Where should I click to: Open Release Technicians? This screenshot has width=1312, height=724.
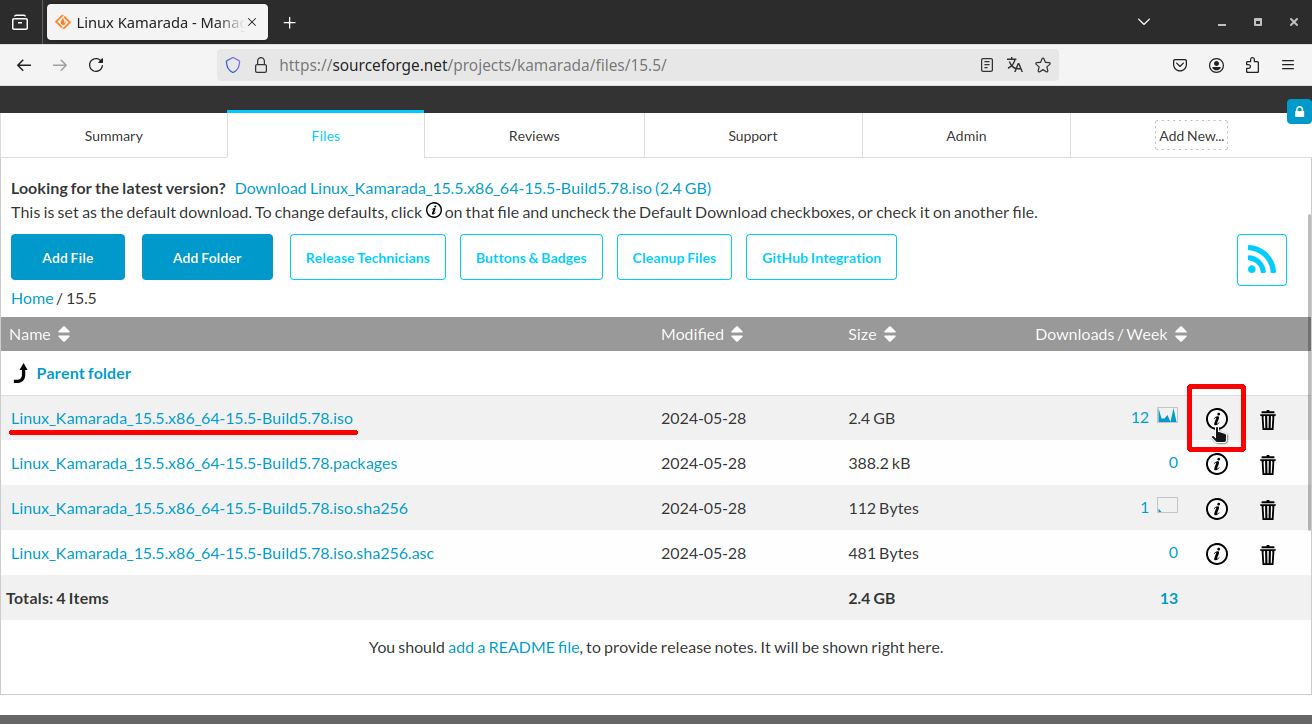(x=368, y=257)
